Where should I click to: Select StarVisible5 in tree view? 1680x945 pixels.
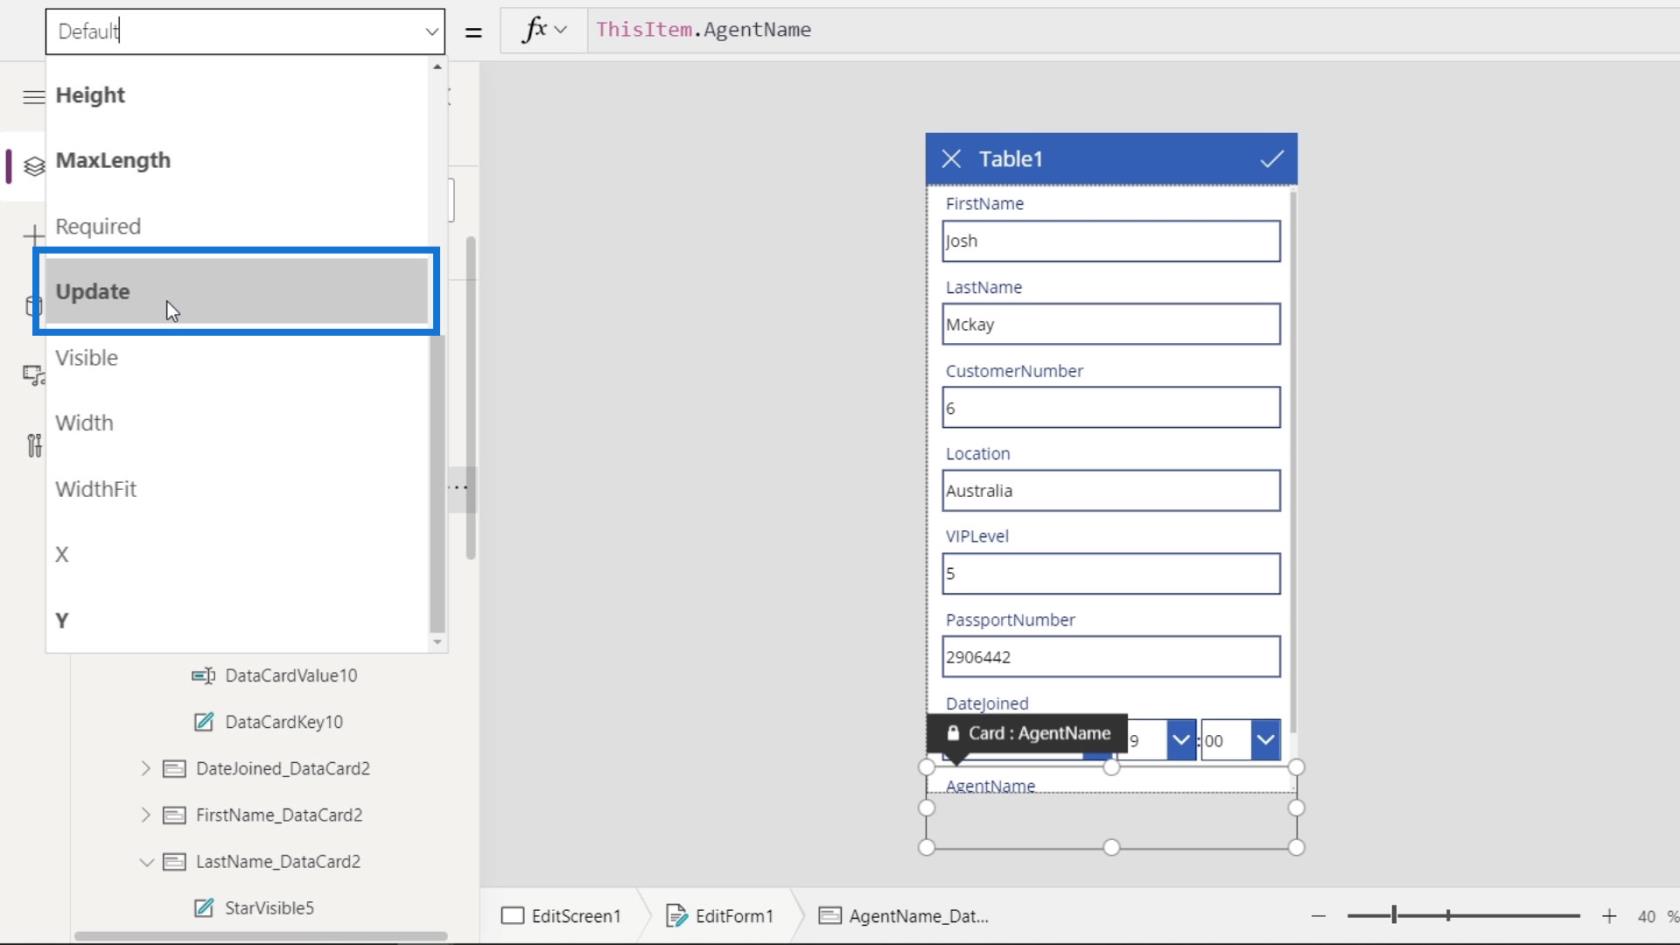[269, 908]
